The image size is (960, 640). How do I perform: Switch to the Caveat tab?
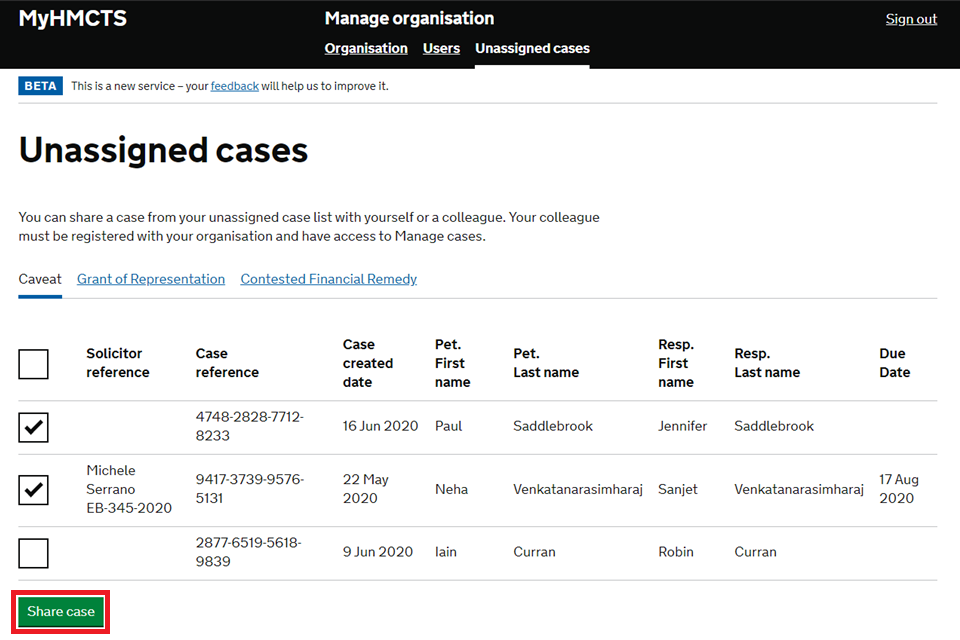[x=40, y=279]
